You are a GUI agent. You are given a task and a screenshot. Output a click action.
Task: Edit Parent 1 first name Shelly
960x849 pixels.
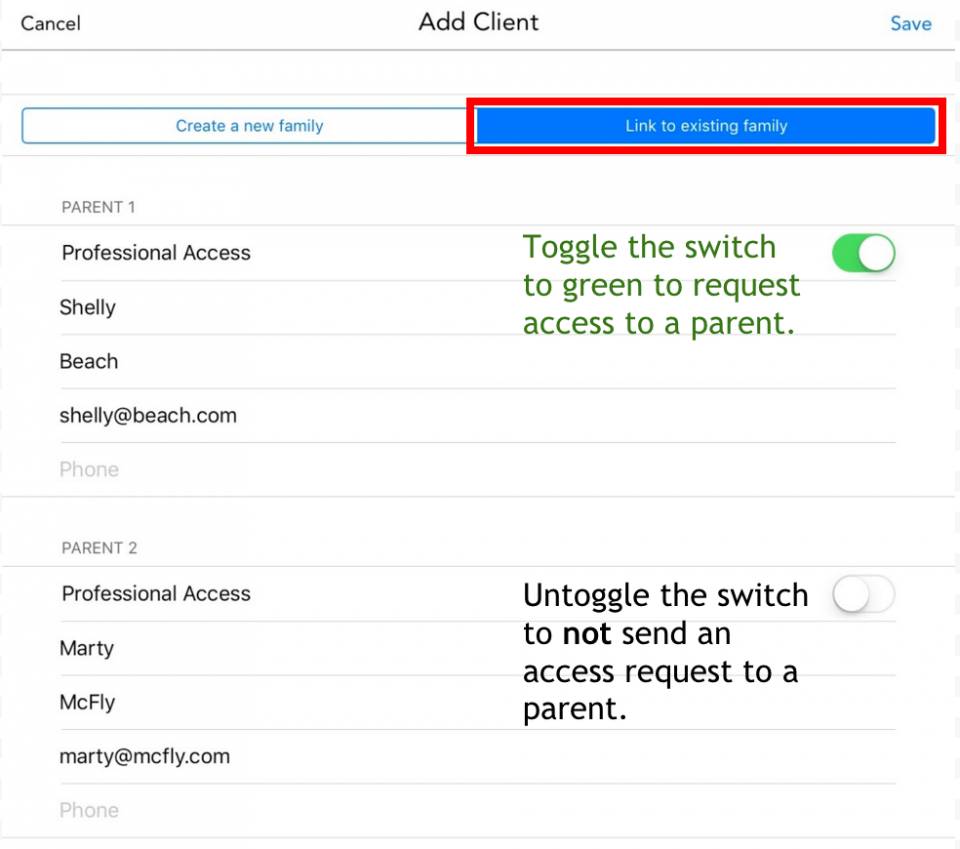click(x=478, y=307)
